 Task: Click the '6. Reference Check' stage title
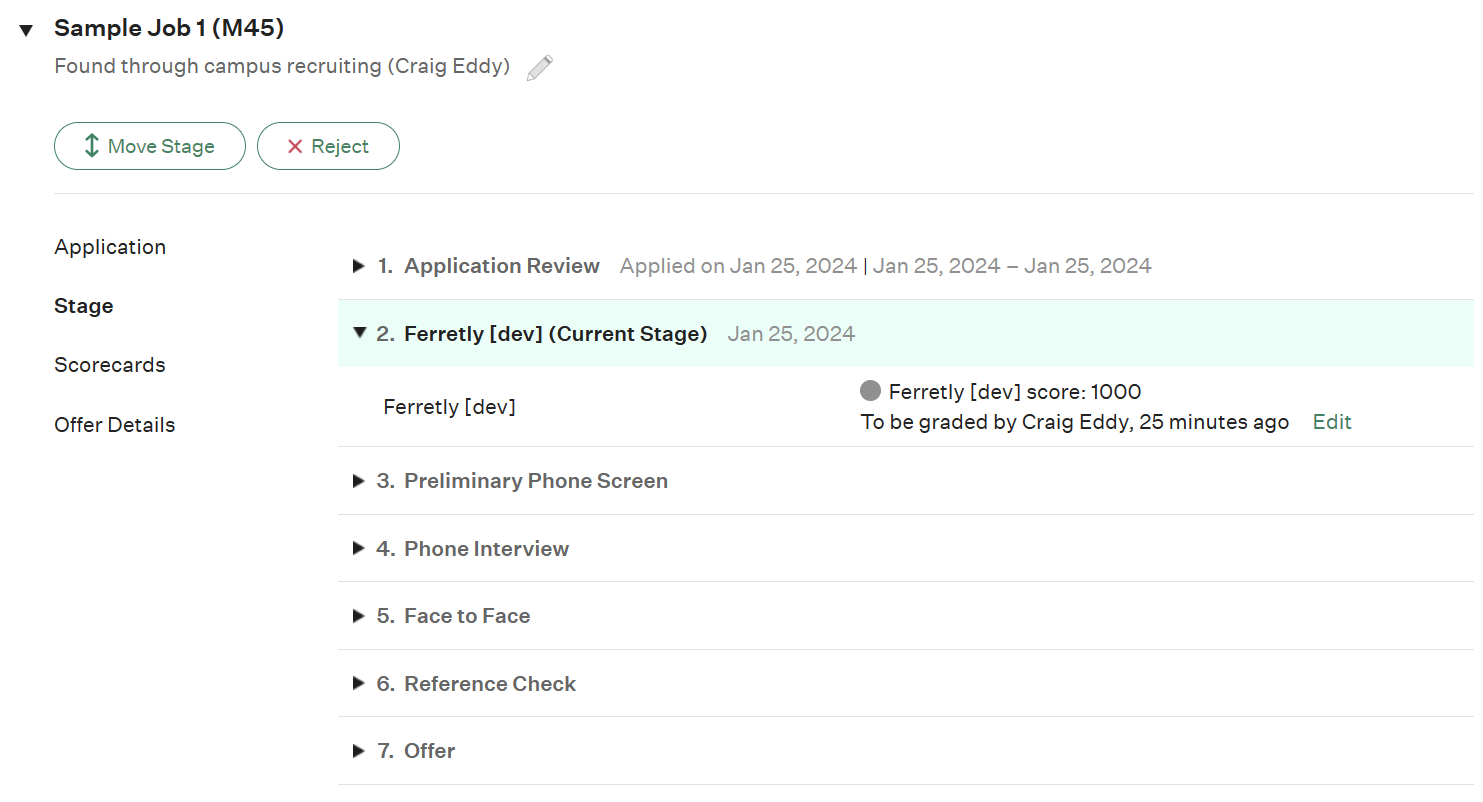click(x=476, y=684)
